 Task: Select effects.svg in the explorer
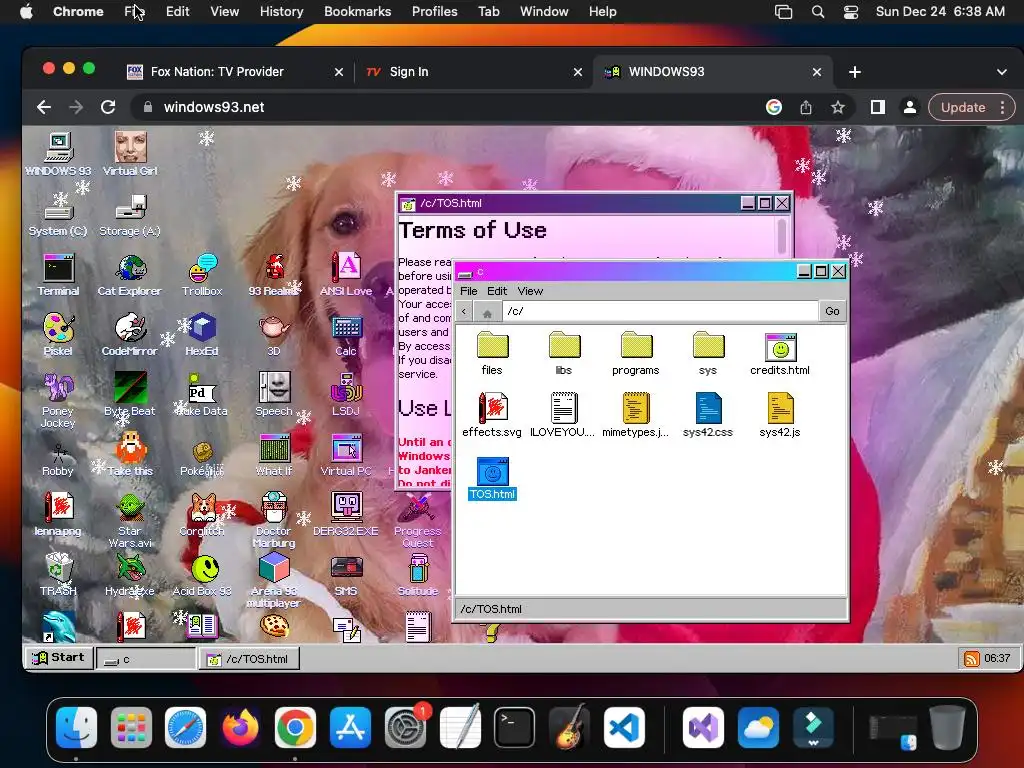tap(492, 415)
